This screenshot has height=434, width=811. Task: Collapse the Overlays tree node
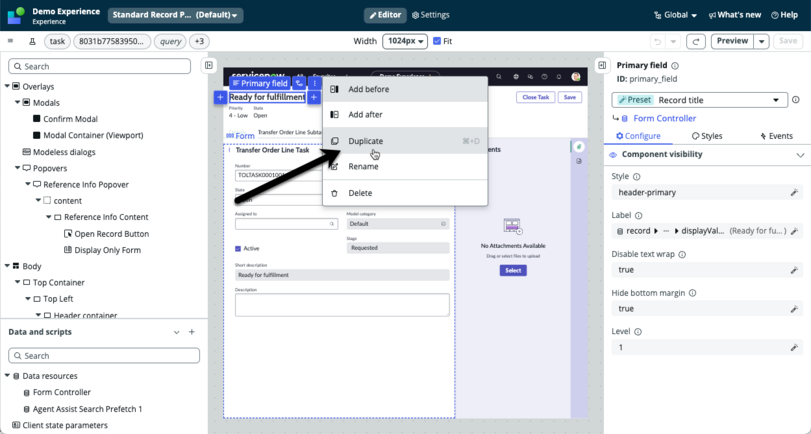[7, 86]
